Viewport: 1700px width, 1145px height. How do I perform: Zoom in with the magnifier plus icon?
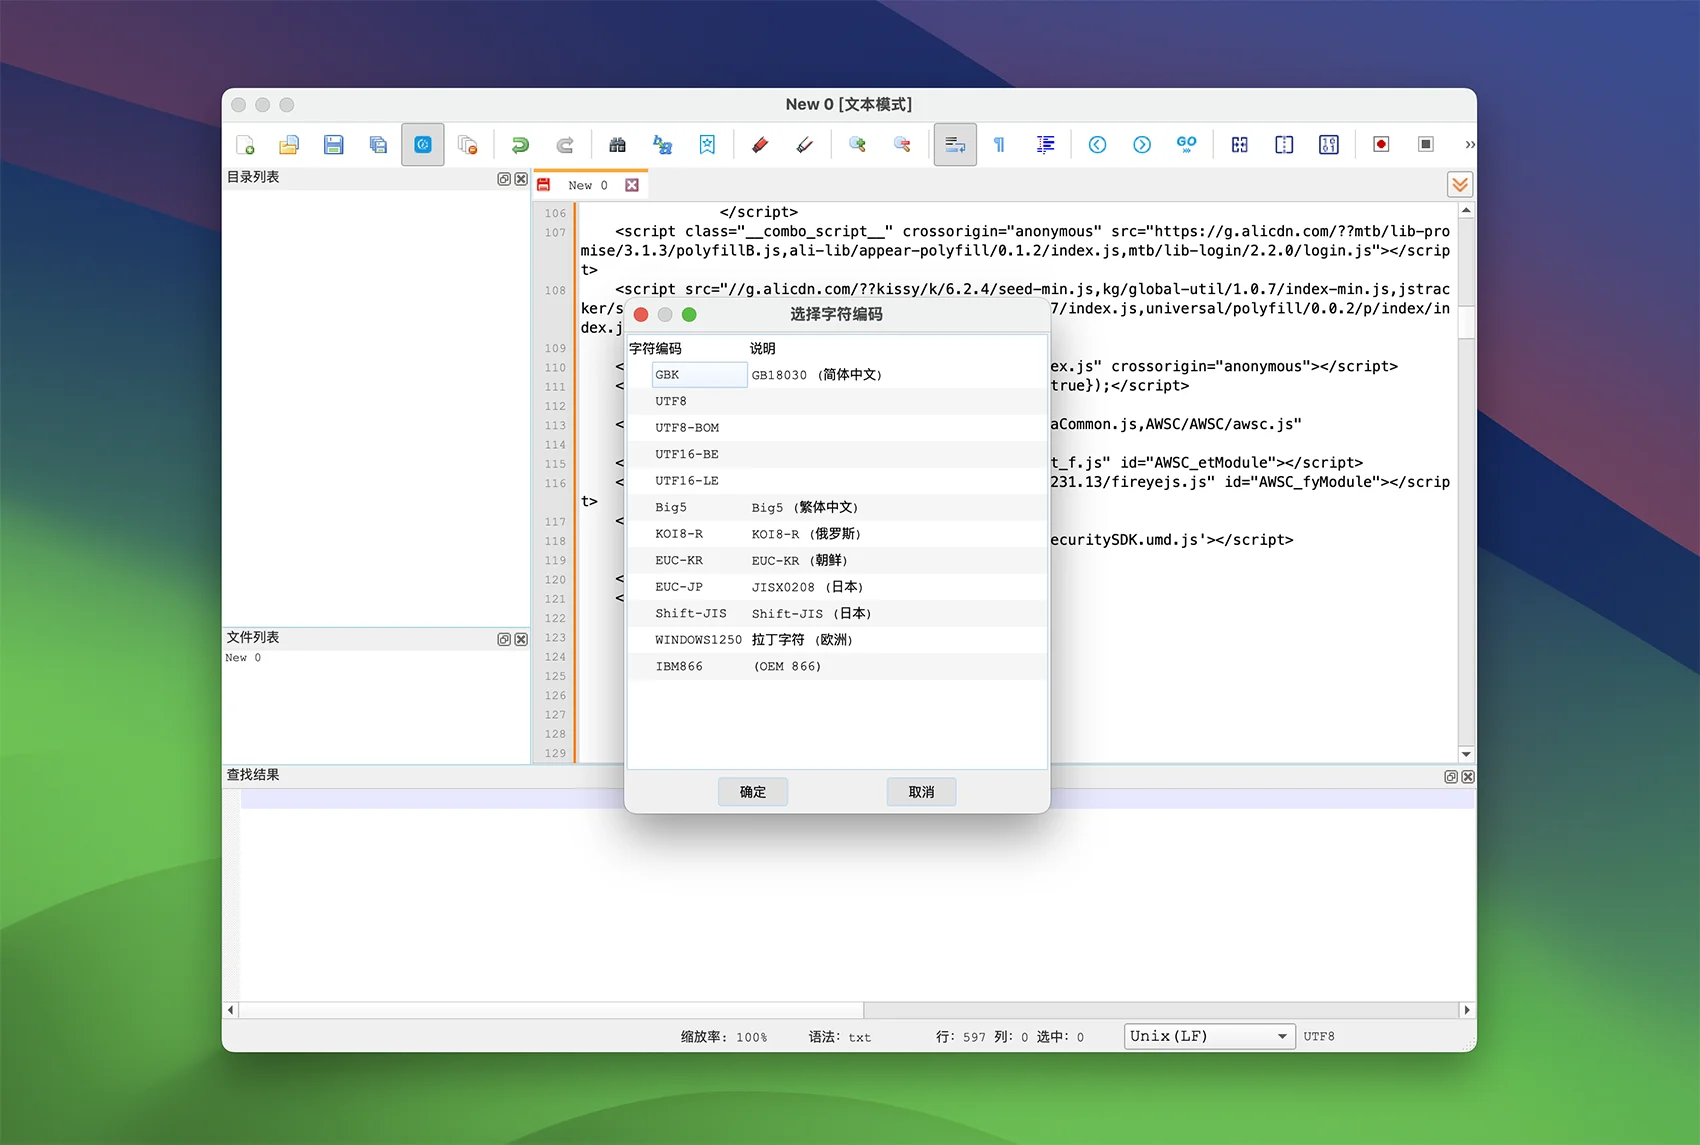coord(857,145)
